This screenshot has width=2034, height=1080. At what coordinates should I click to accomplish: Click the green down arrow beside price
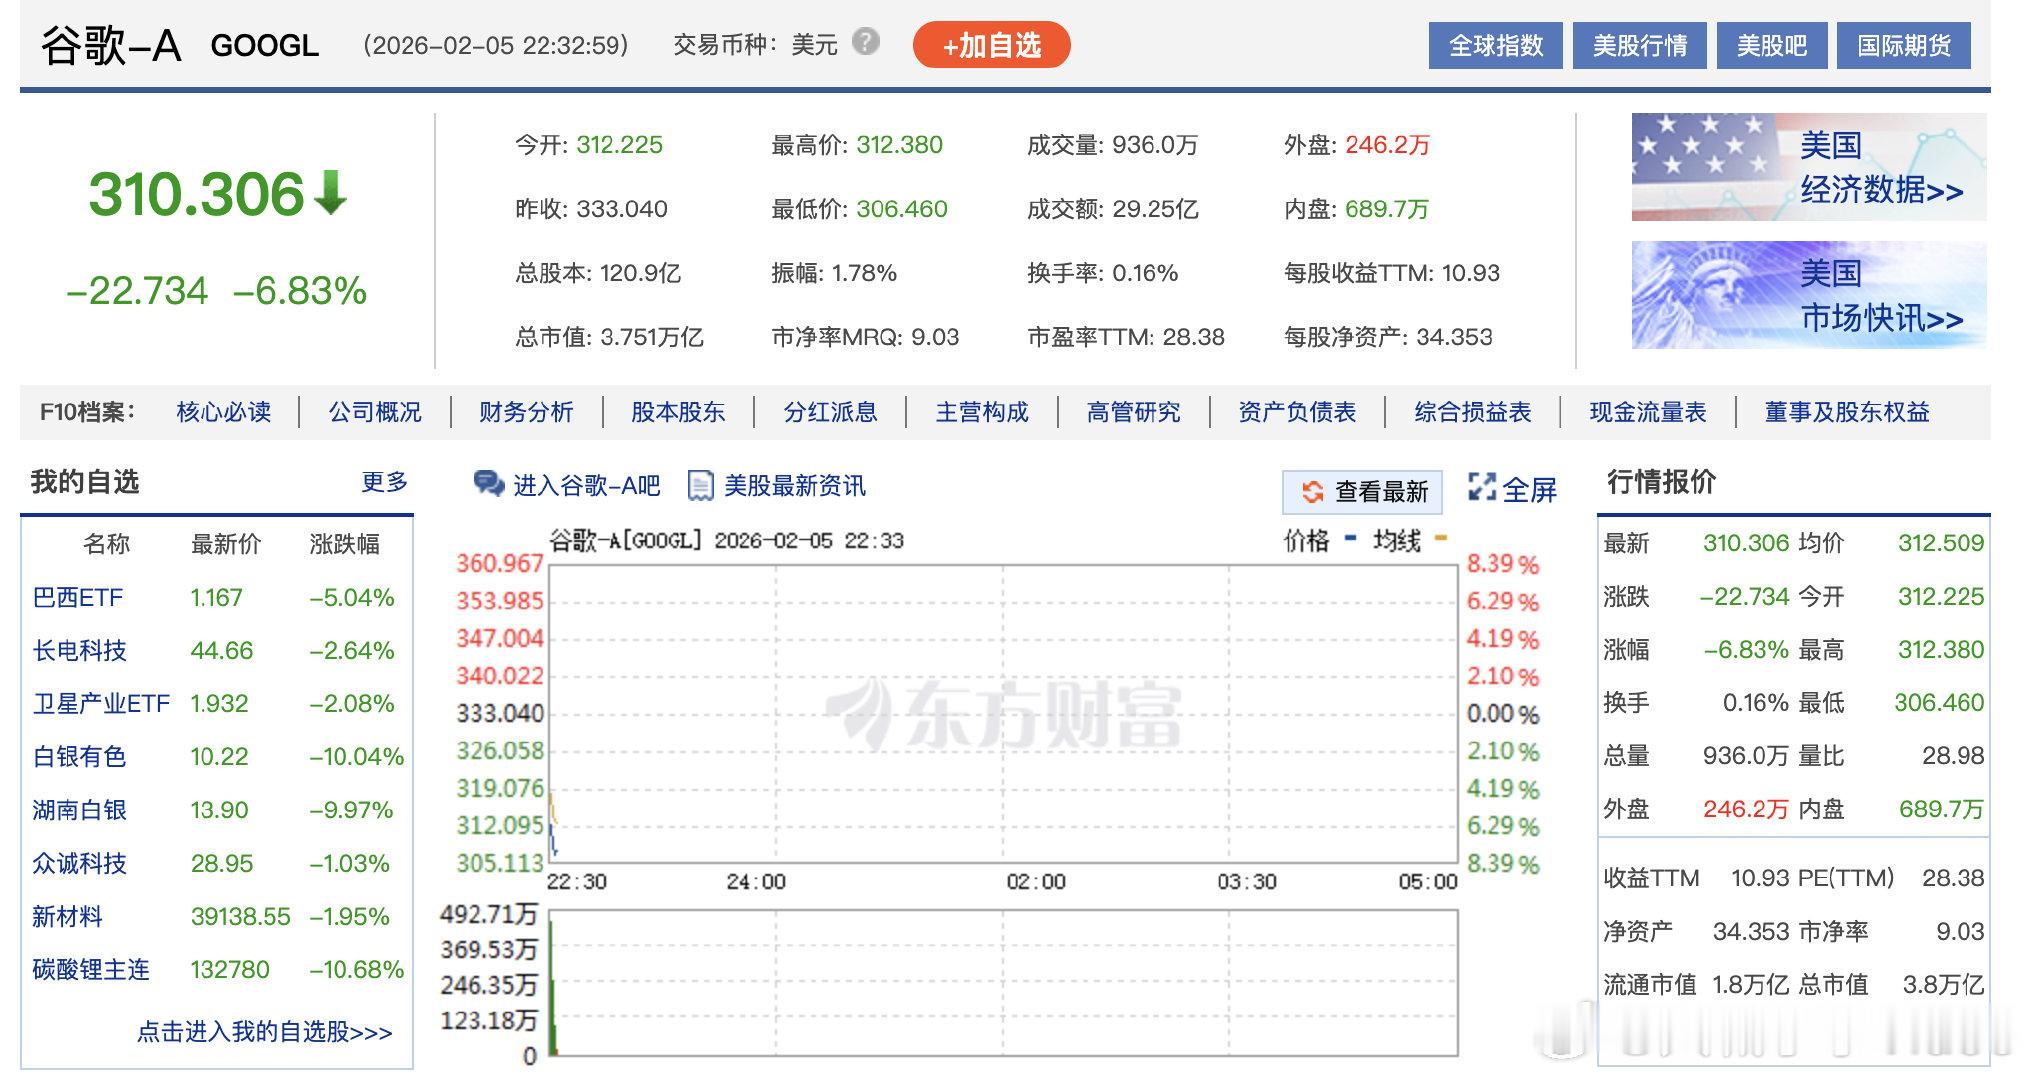pos(331,193)
